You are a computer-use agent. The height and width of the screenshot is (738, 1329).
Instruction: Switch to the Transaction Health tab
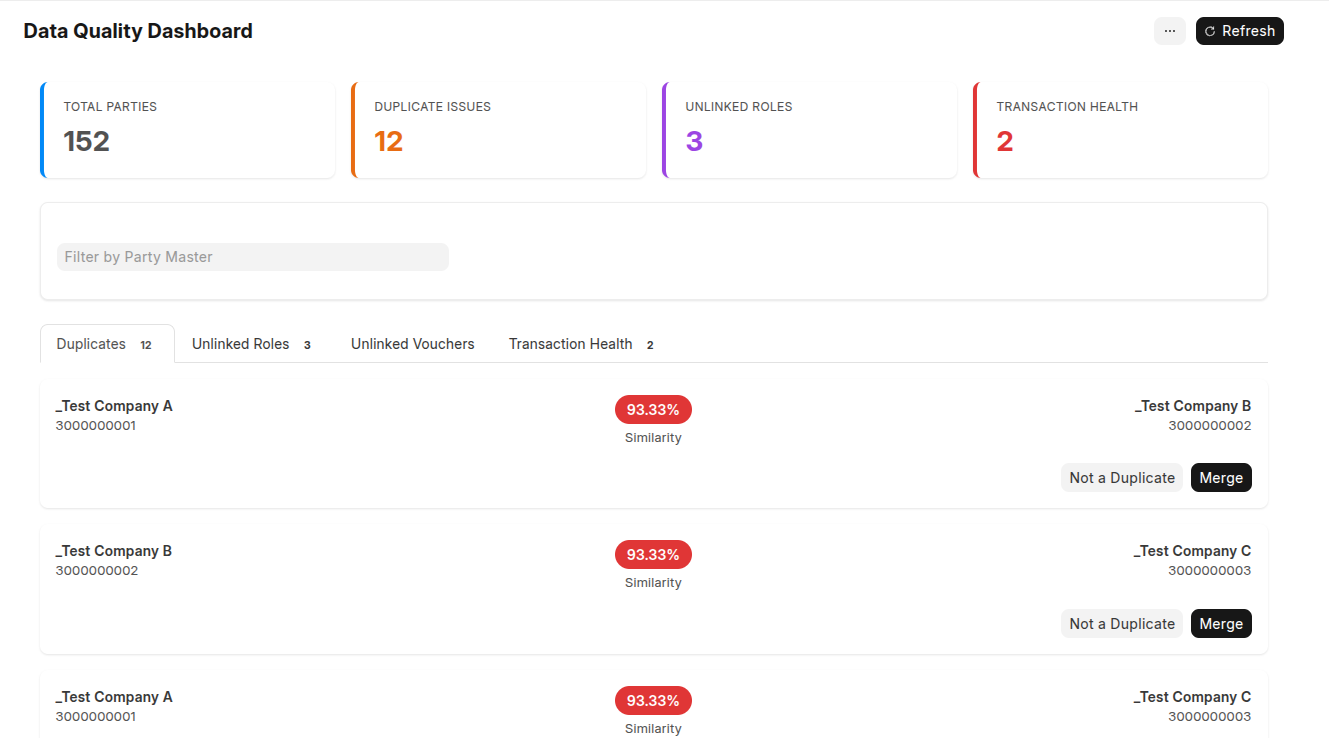tap(580, 344)
